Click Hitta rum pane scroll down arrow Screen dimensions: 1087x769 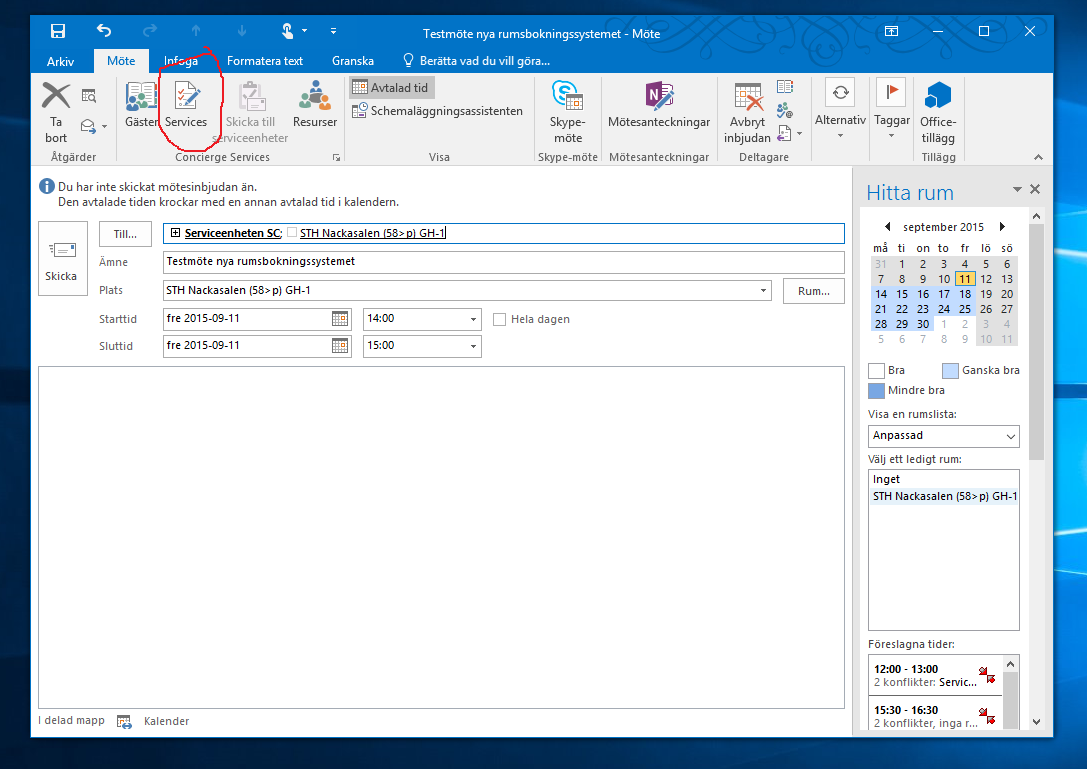pyautogui.click(x=1036, y=722)
